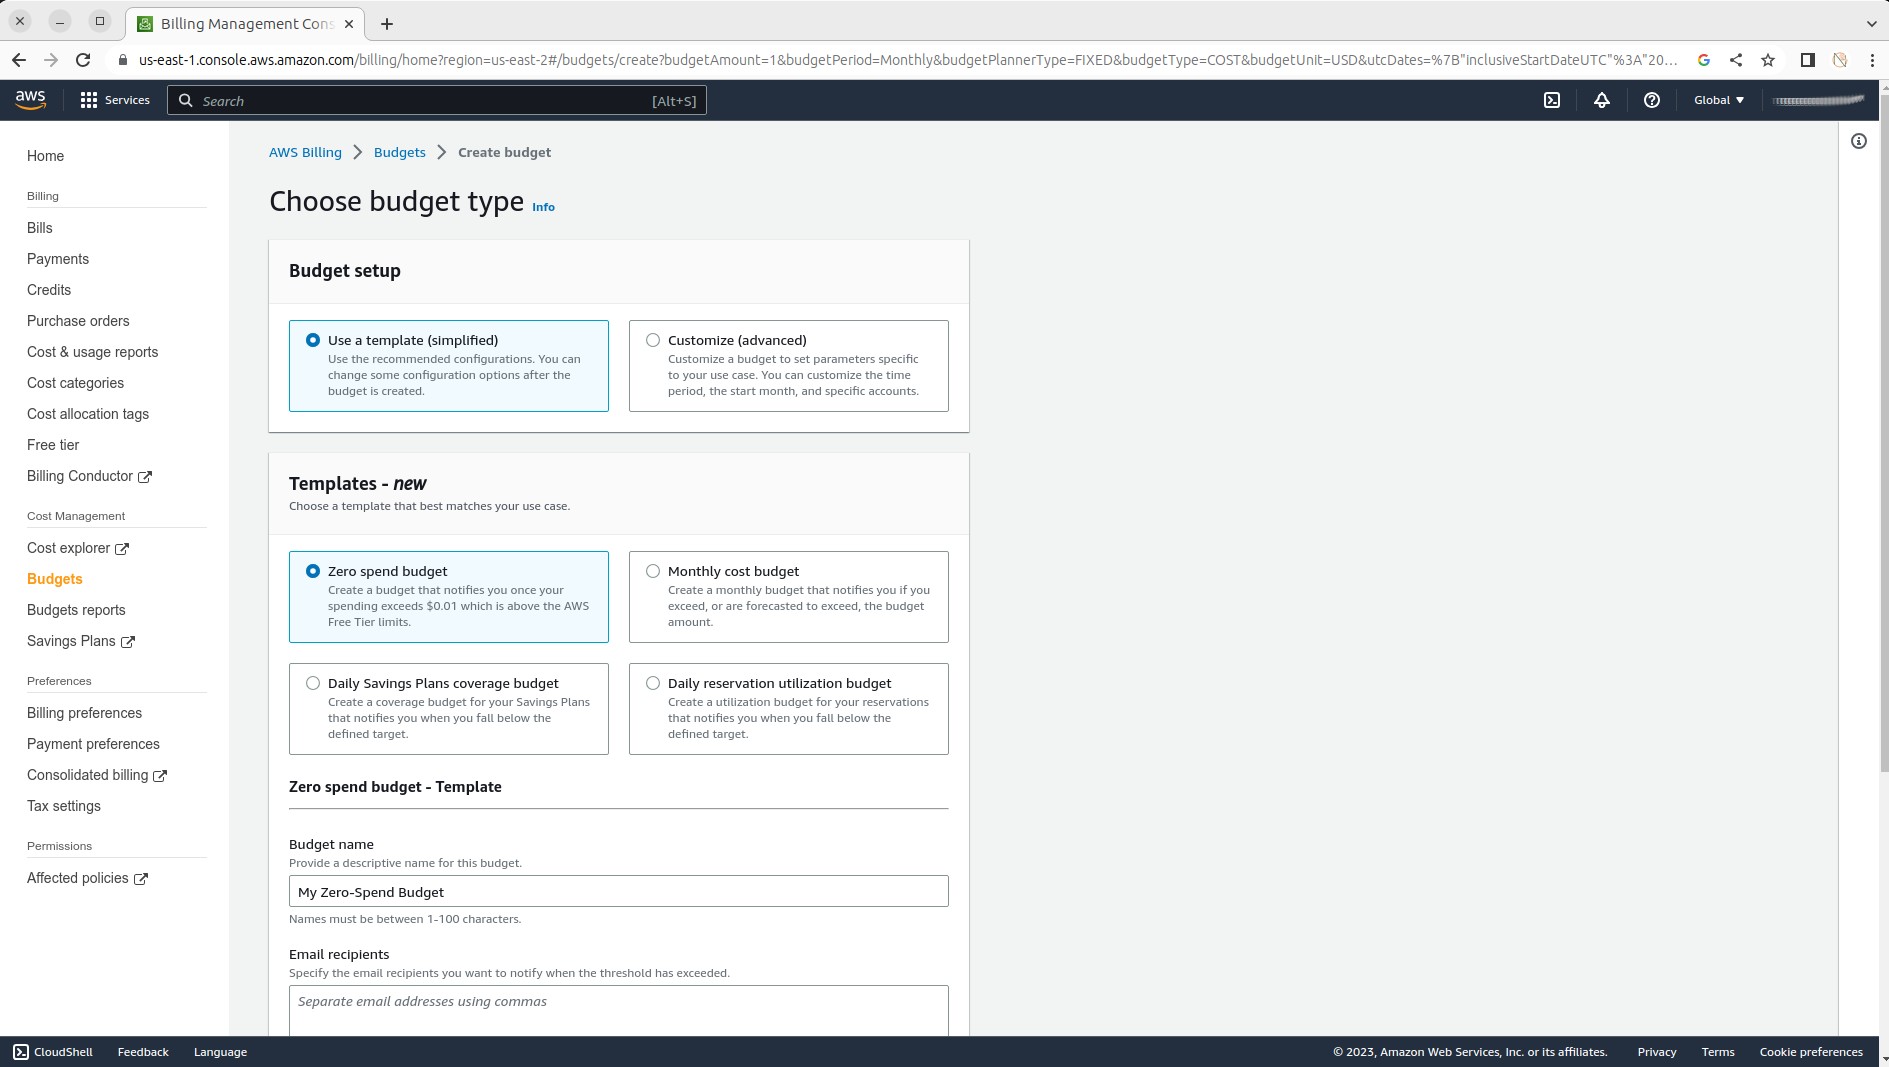Screen dimensions: 1889x1067
Task: Open Payments in sidebar
Action: 58,259
